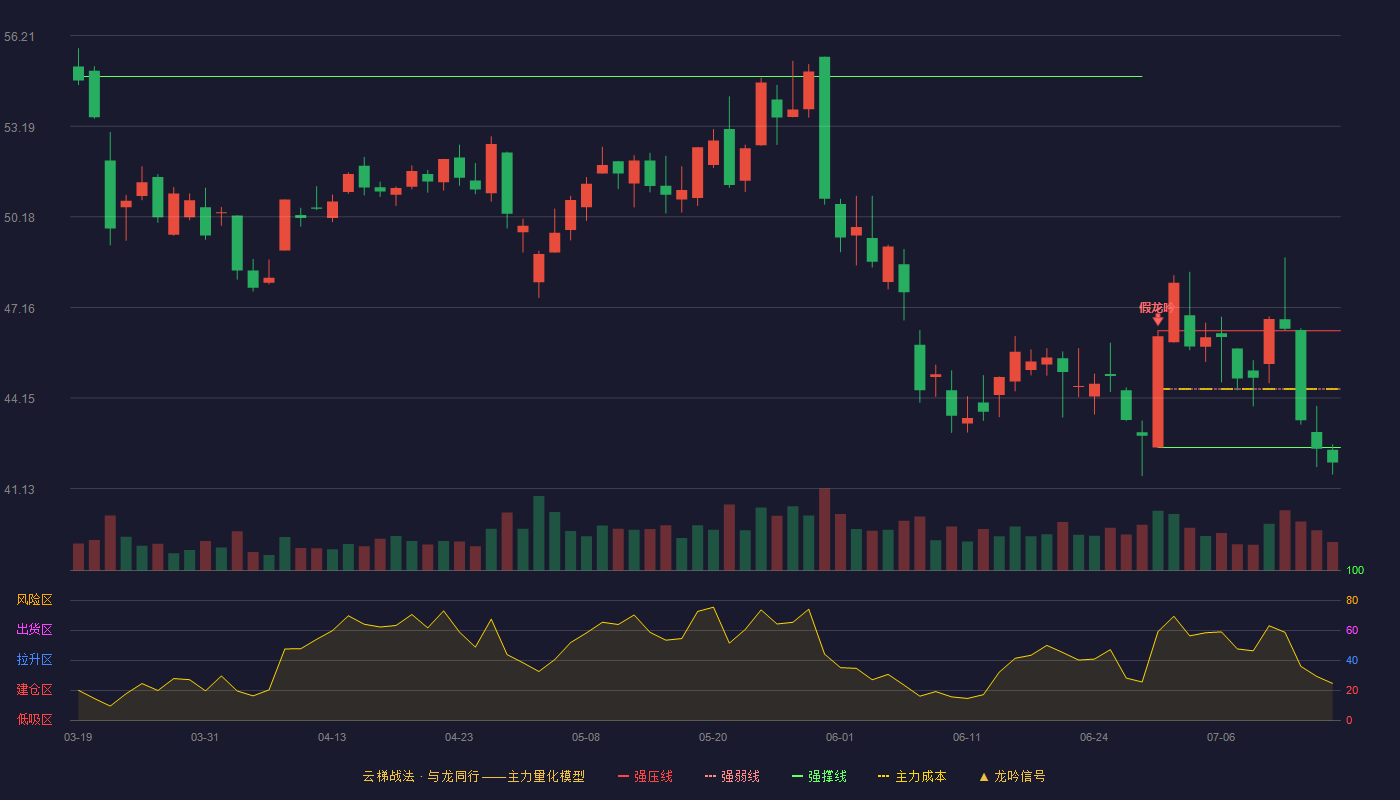The image size is (1400, 800).
Task: Click the green 100 indicator axis value
Action: 1355,570
